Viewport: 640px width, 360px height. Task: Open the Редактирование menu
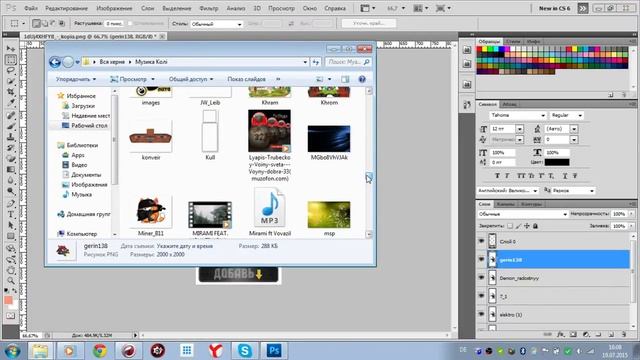tap(66, 8)
